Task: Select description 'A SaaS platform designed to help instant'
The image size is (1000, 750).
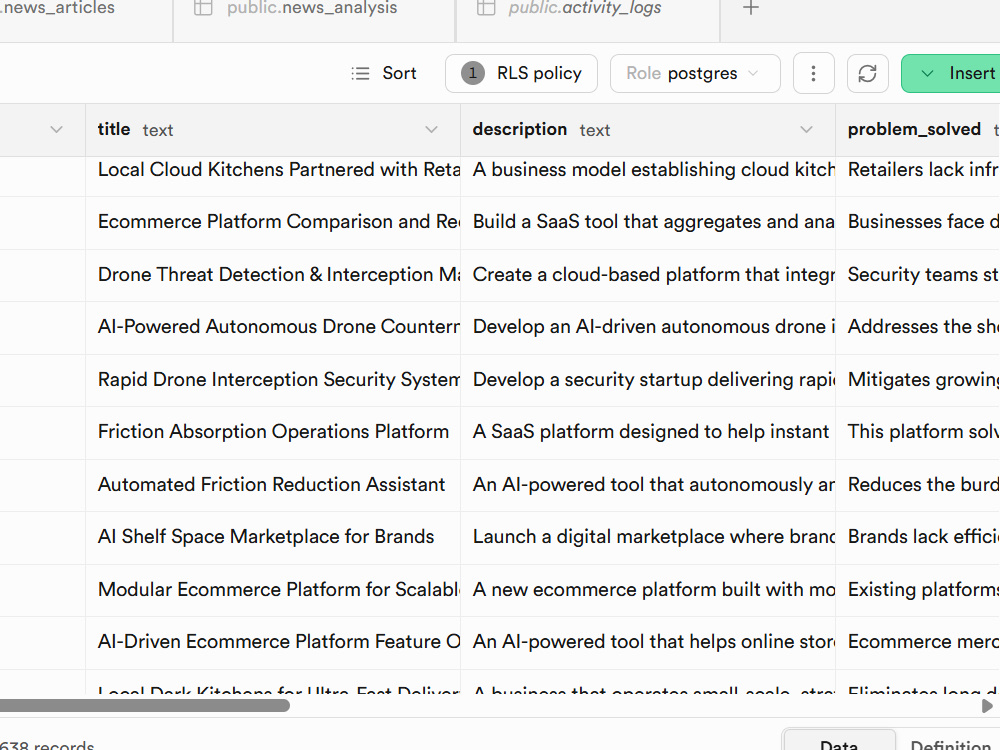Action: (648, 432)
